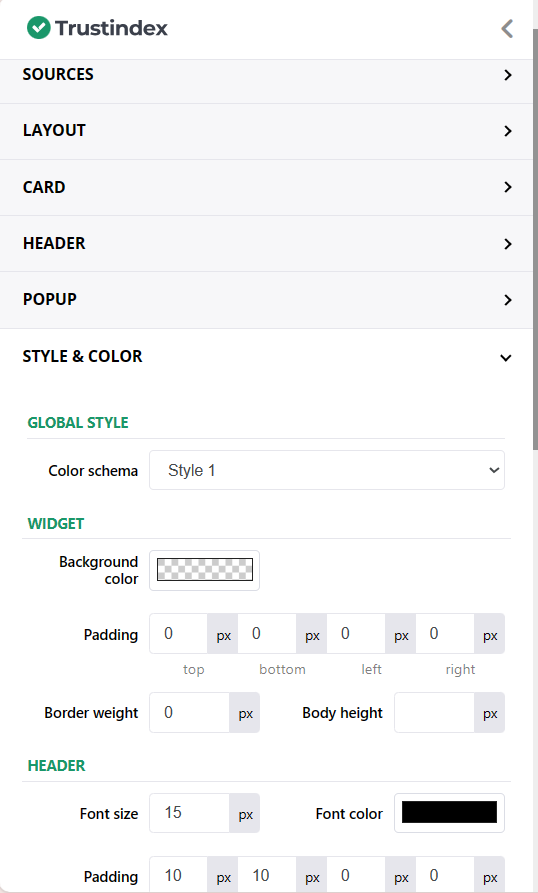This screenshot has height=893, width=538.
Task: Click the widget Padding right field
Action: pyautogui.click(x=445, y=633)
